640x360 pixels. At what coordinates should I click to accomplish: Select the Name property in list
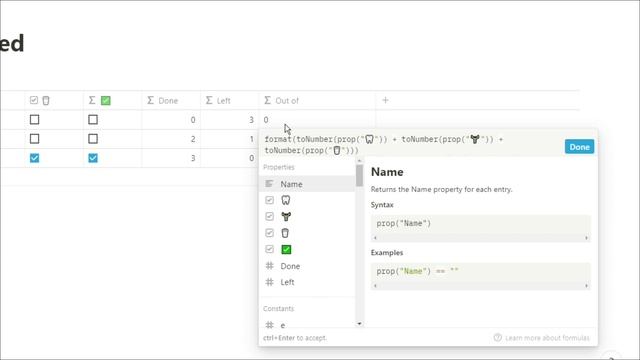(x=307, y=184)
